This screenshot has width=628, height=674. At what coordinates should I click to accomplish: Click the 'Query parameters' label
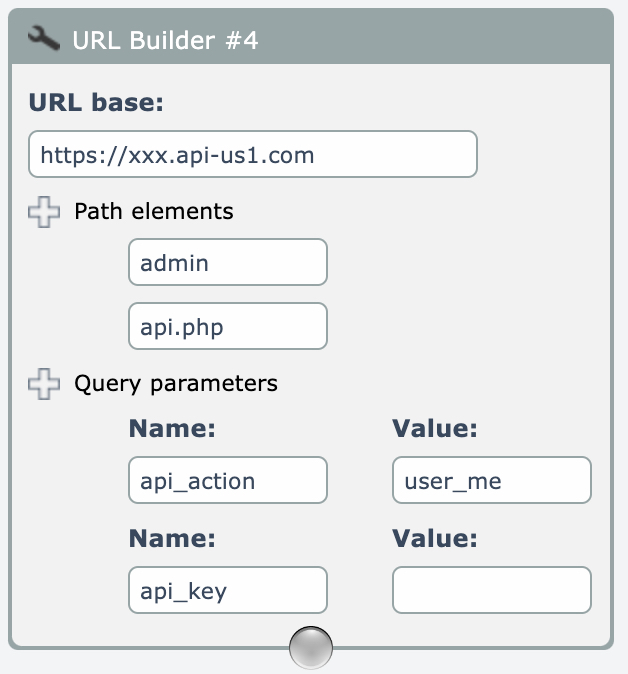[x=176, y=383]
